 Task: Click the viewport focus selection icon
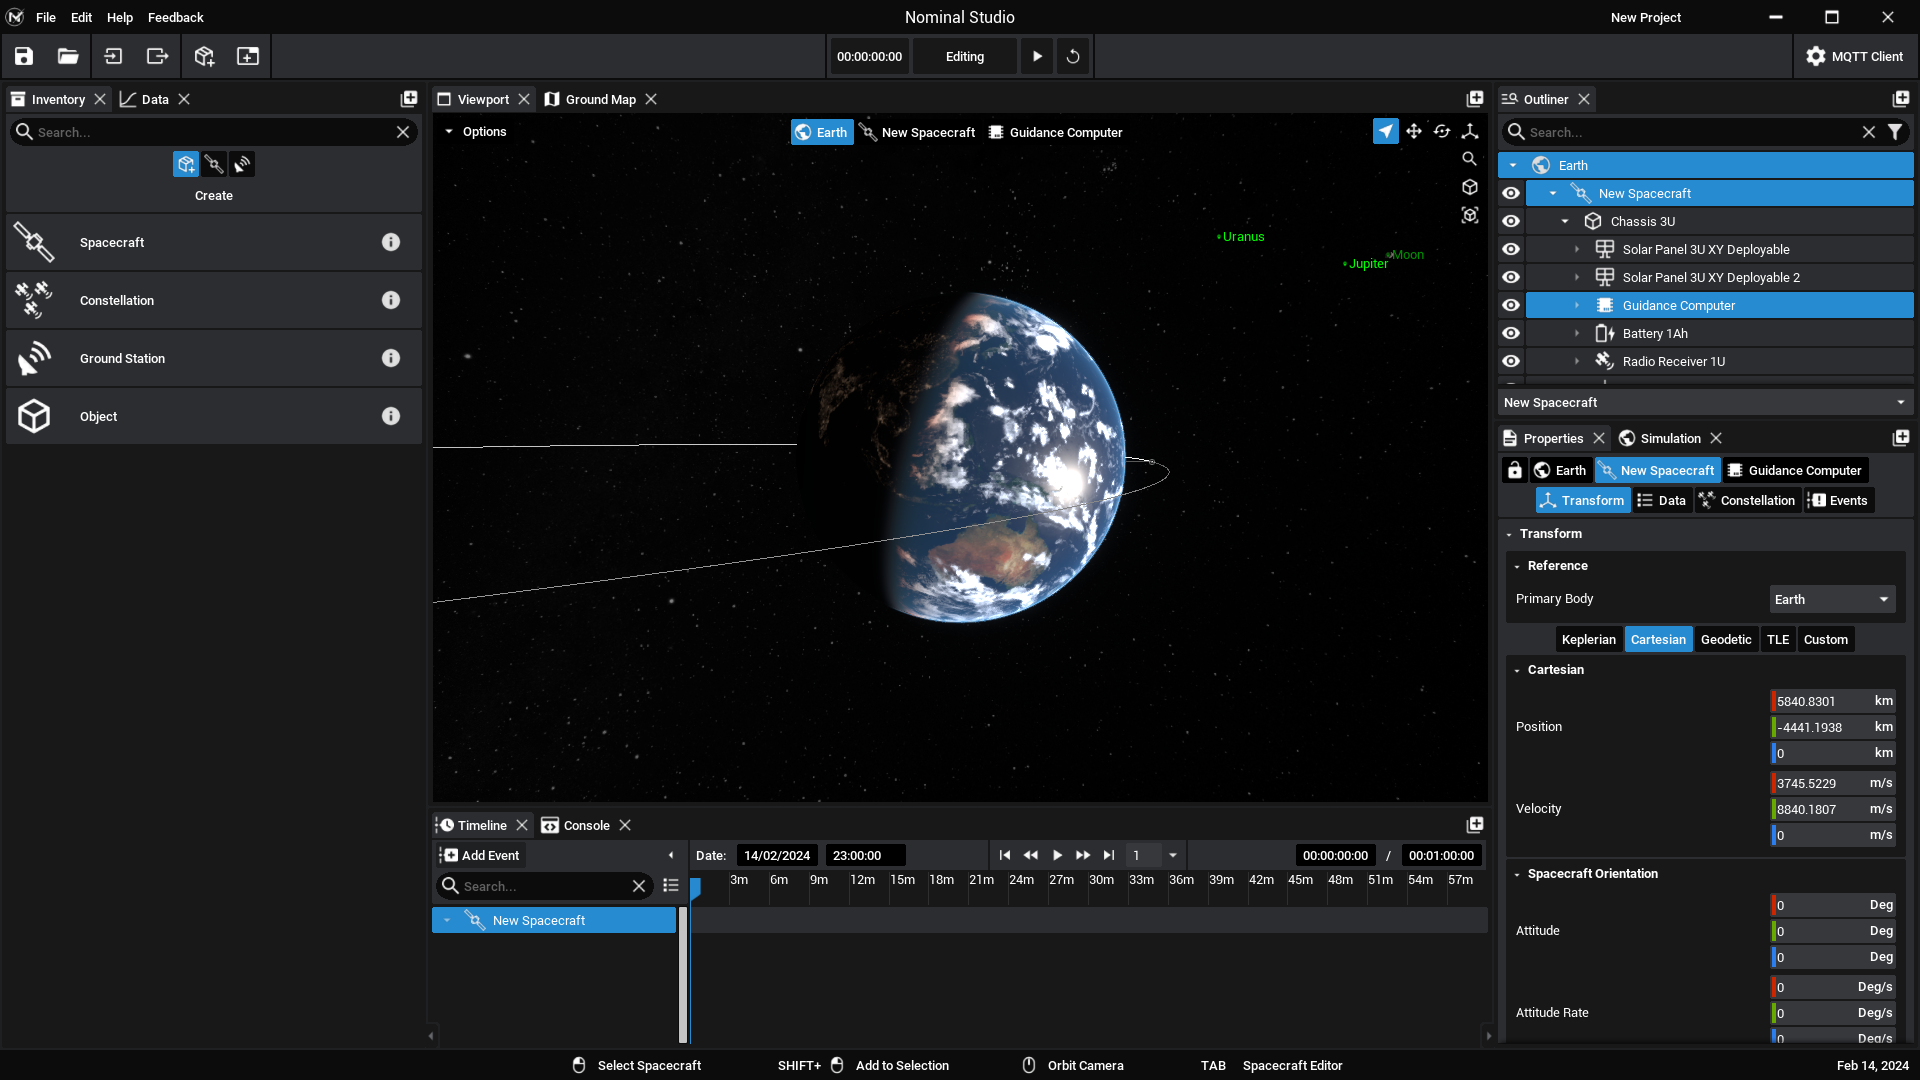(1470, 215)
